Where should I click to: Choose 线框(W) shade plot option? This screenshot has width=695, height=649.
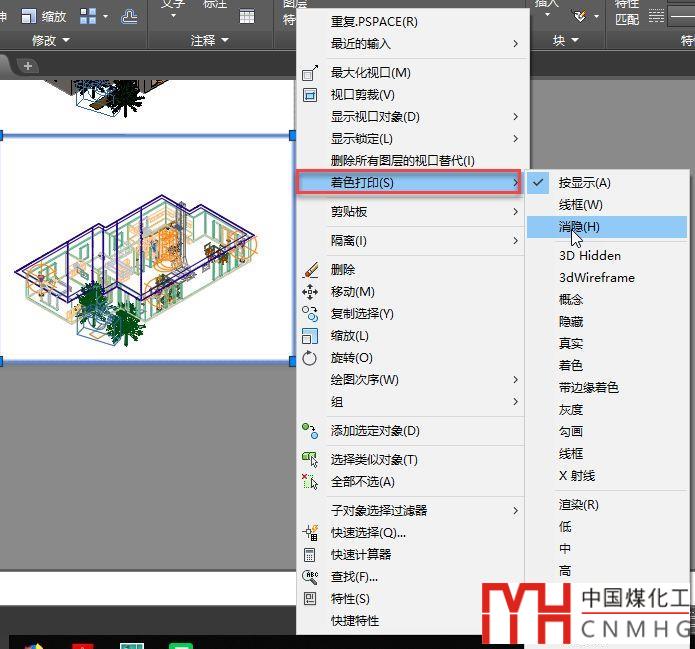pyautogui.click(x=580, y=205)
